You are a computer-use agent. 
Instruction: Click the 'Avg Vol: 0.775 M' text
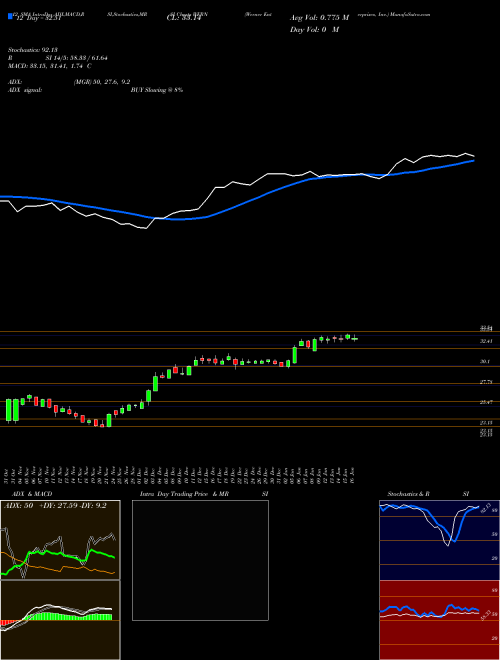[319, 18]
